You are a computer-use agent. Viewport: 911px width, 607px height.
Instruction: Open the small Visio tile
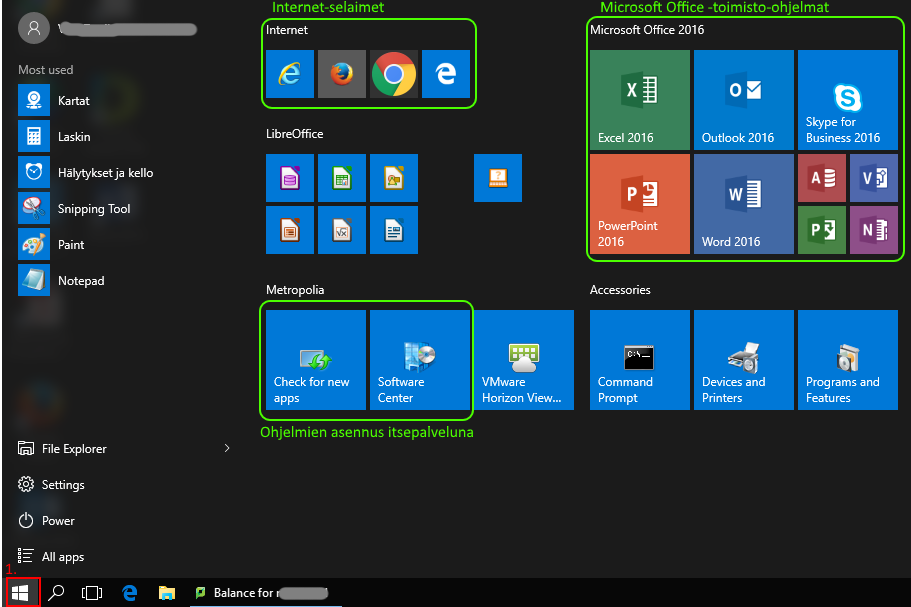(x=874, y=178)
